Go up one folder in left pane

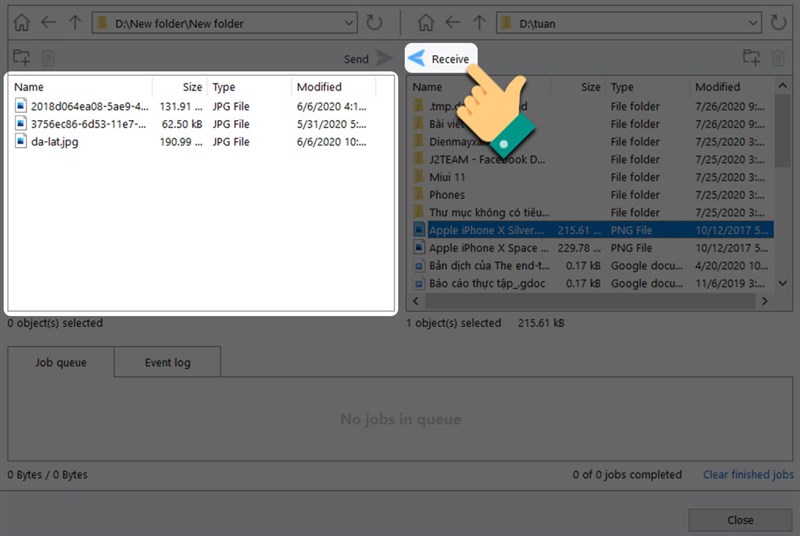coord(75,22)
